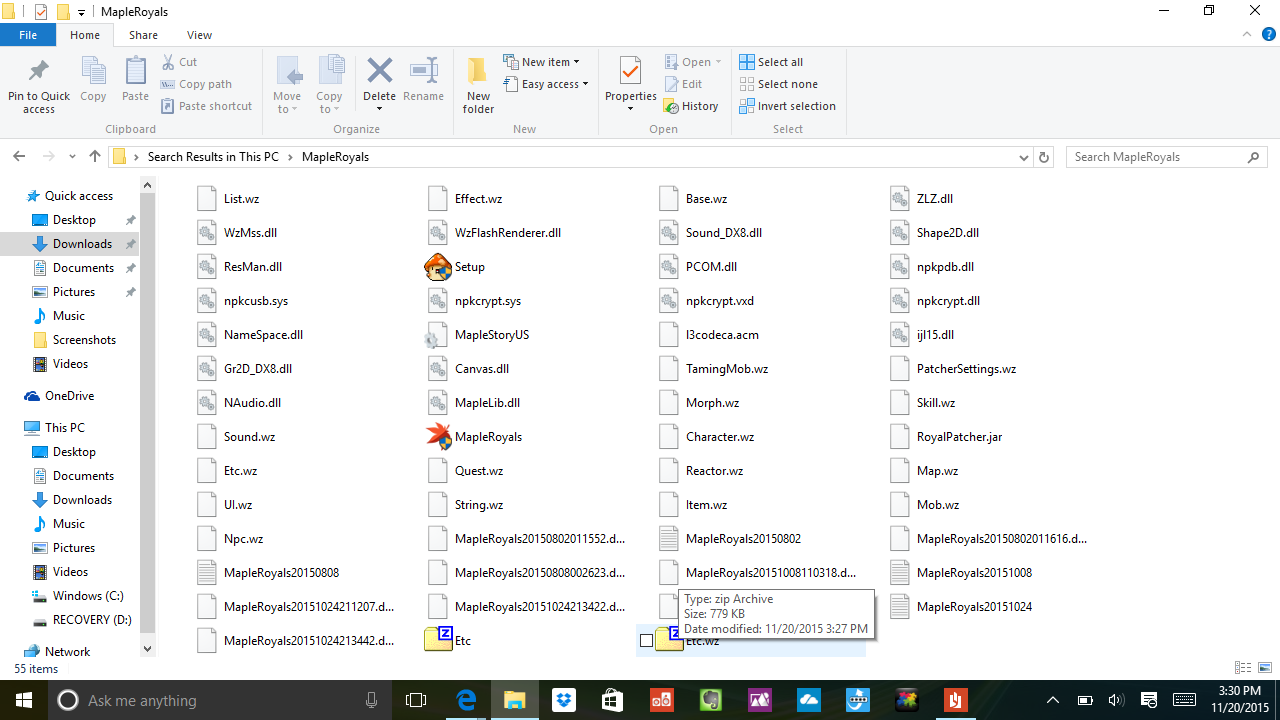1280x720 pixels.
Task: Open the MapleRoyals application file
Action: click(x=487, y=437)
